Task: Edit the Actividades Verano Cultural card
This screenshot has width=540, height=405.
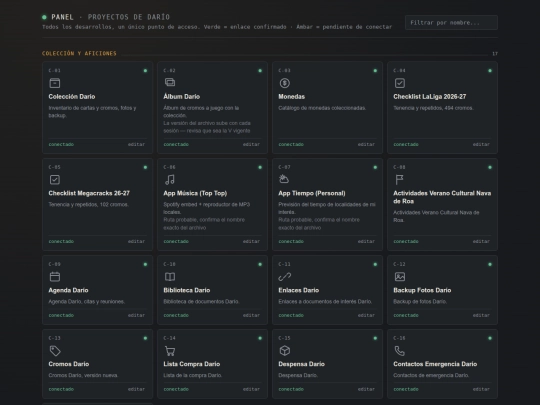Action: pyautogui.click(x=481, y=241)
